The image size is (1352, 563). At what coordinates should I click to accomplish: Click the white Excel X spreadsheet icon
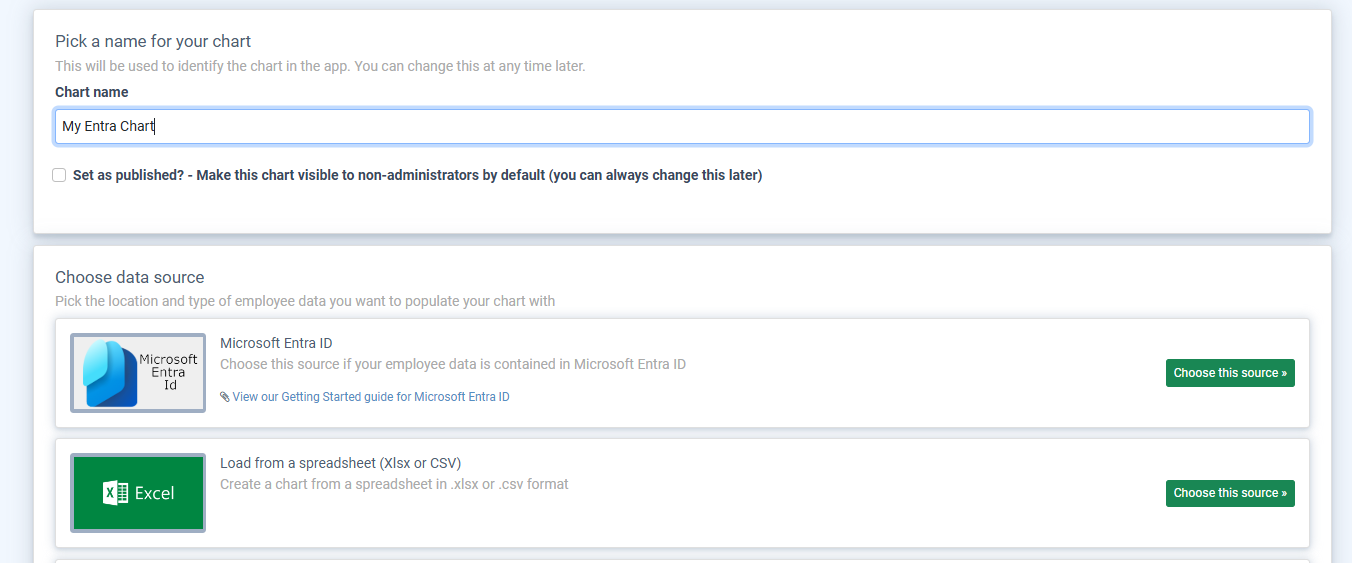[116, 493]
